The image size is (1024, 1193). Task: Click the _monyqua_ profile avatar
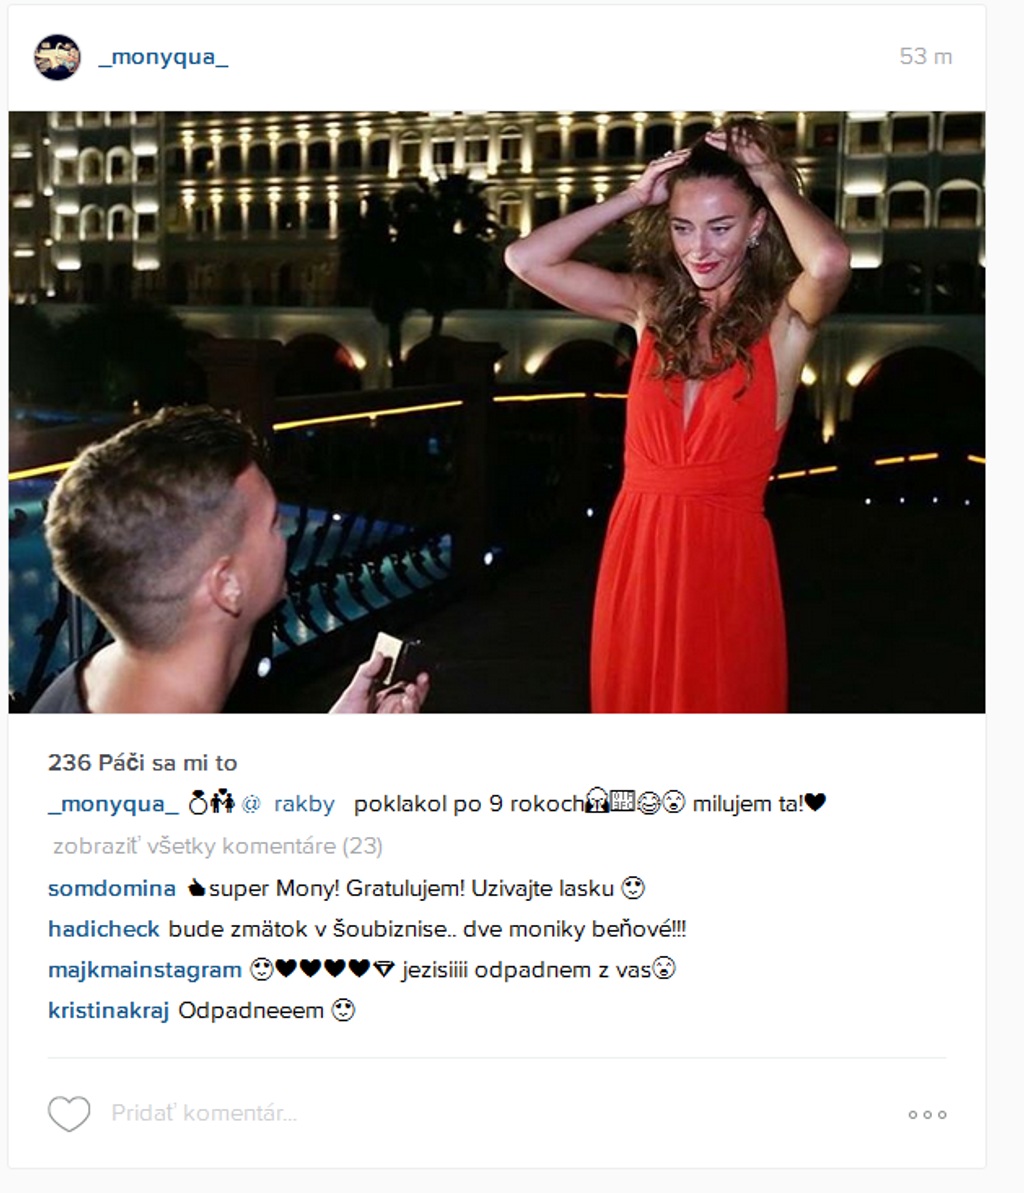pos(58,57)
